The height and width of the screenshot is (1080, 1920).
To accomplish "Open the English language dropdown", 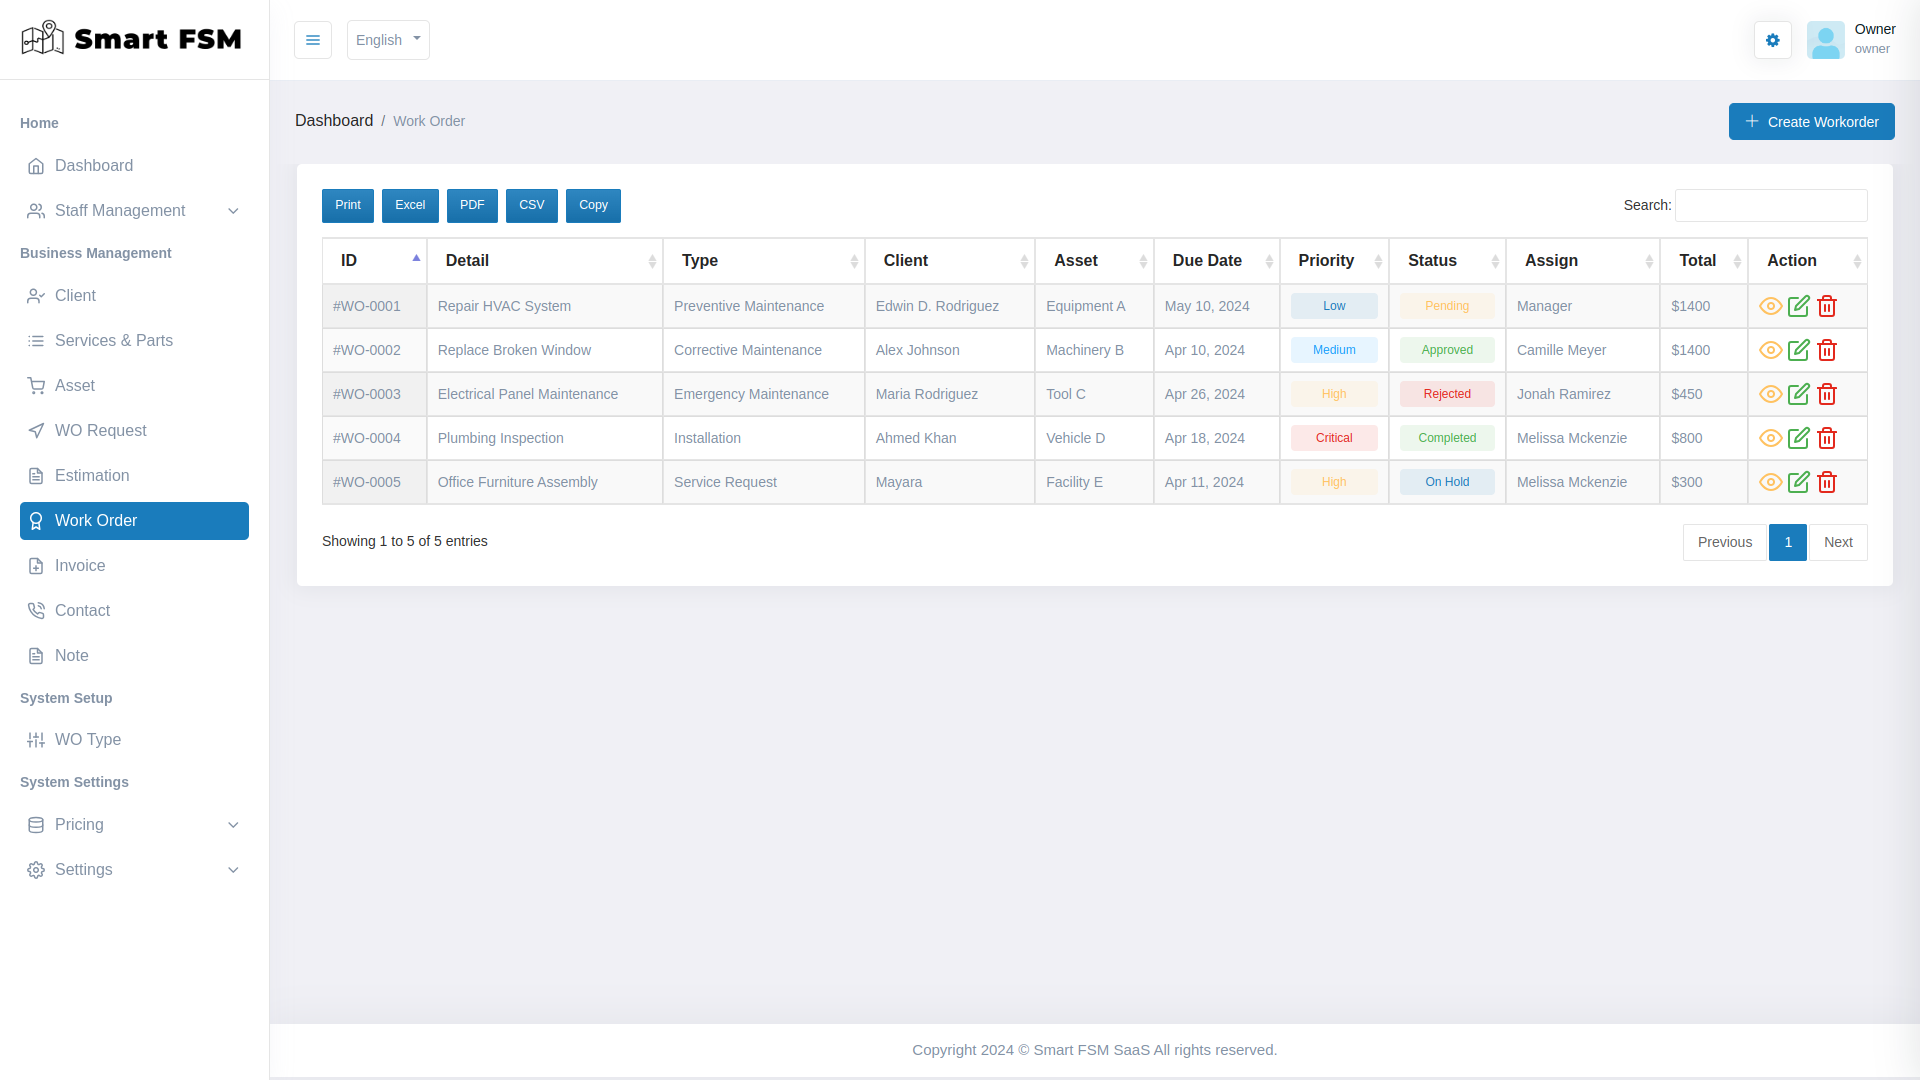I will coord(388,40).
